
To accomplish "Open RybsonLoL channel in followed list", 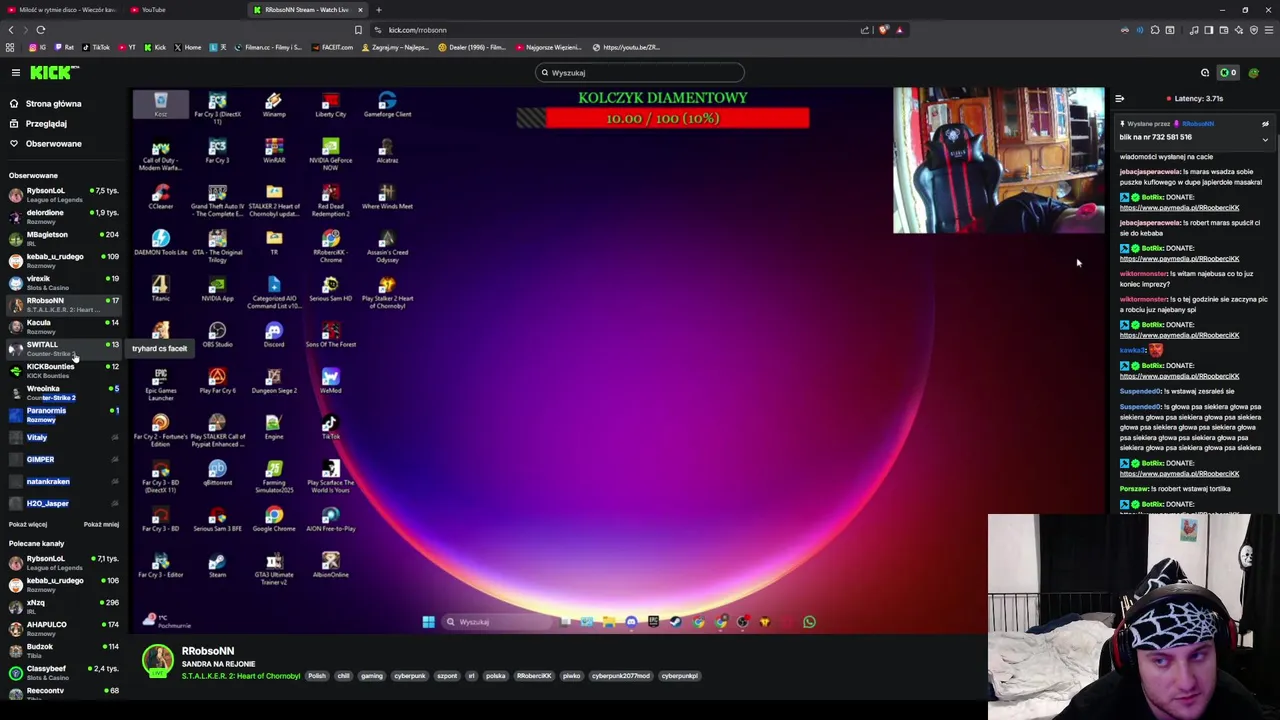I will click(62, 194).
